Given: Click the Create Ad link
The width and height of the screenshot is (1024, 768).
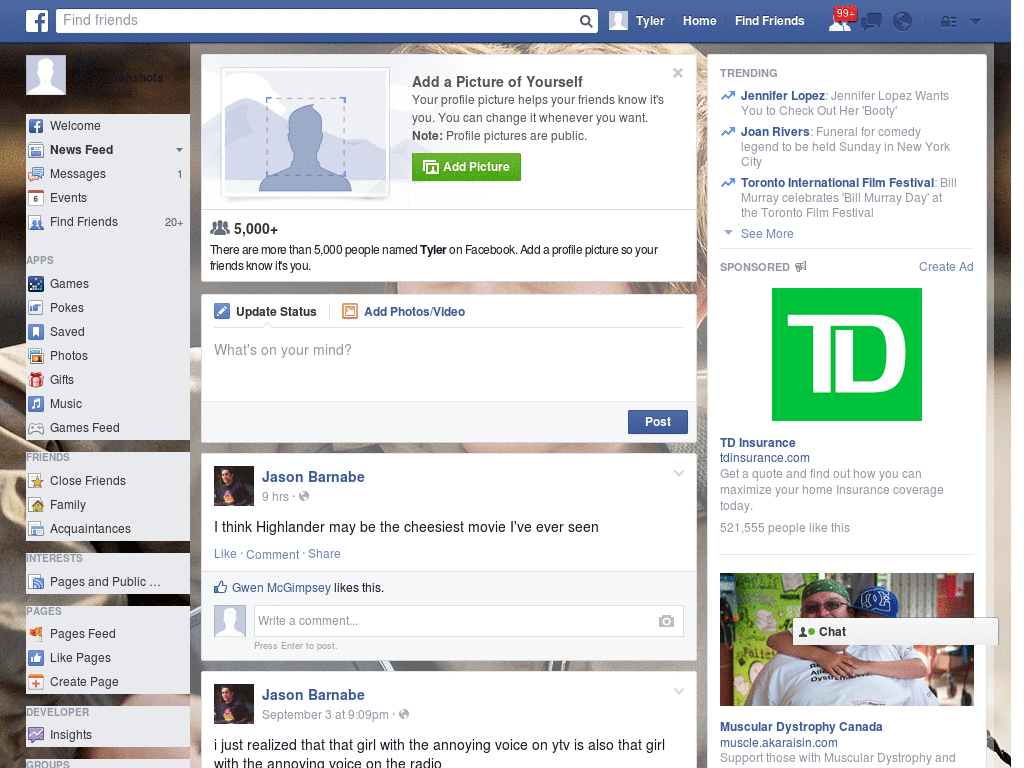Looking at the screenshot, I should [946, 266].
